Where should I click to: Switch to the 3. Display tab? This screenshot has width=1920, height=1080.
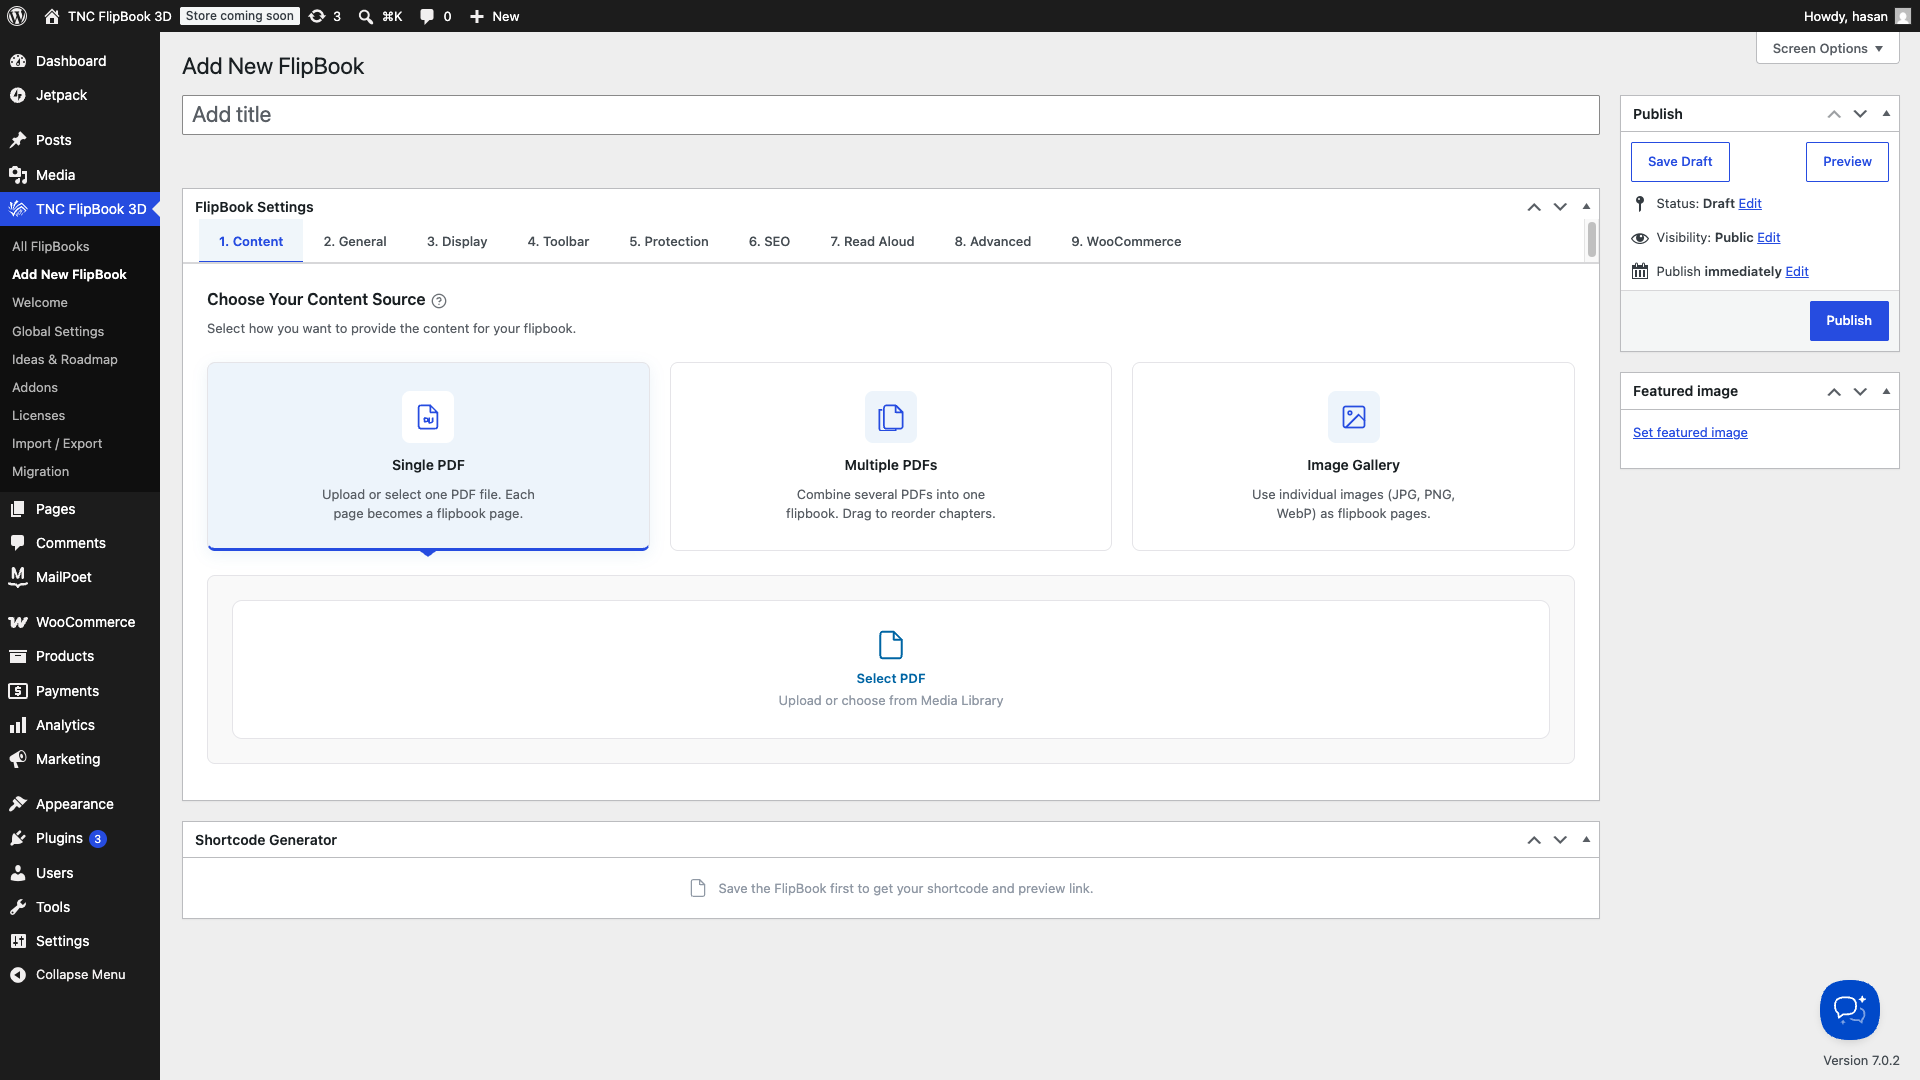(x=457, y=242)
